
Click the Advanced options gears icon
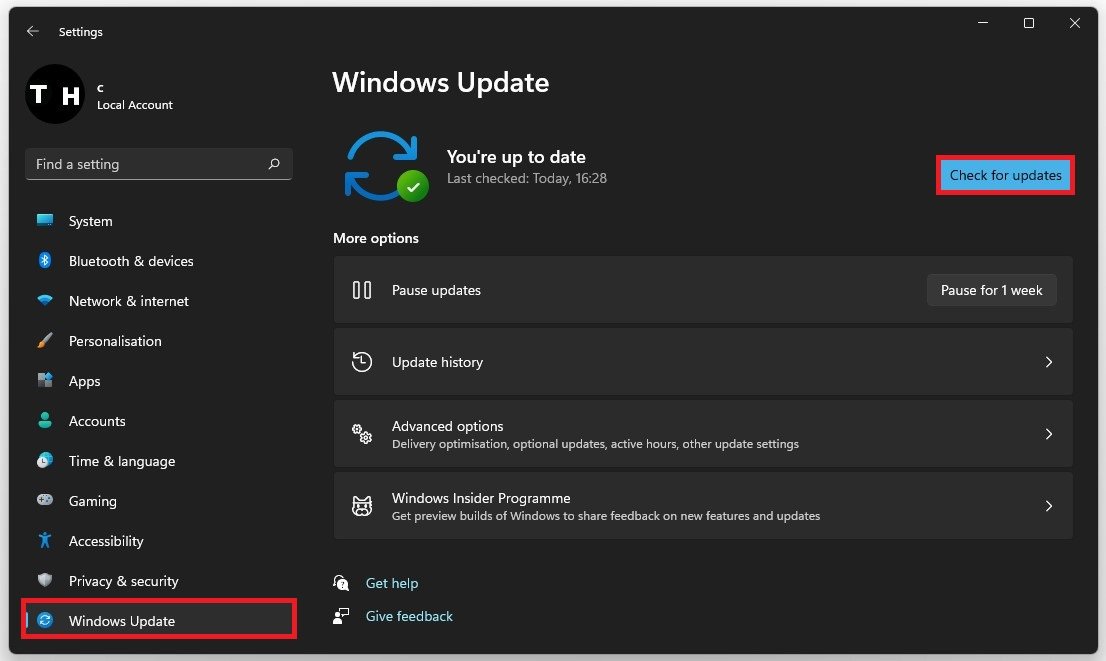(x=362, y=434)
